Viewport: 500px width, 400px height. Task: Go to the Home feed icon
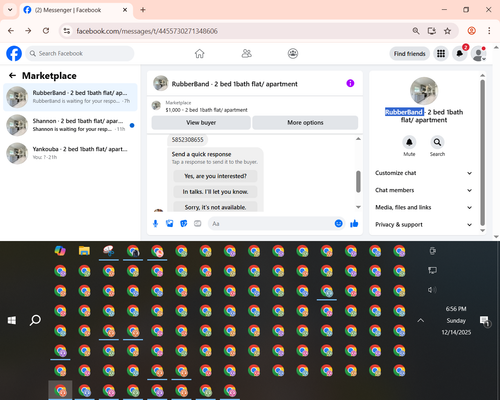pyautogui.click(x=199, y=53)
